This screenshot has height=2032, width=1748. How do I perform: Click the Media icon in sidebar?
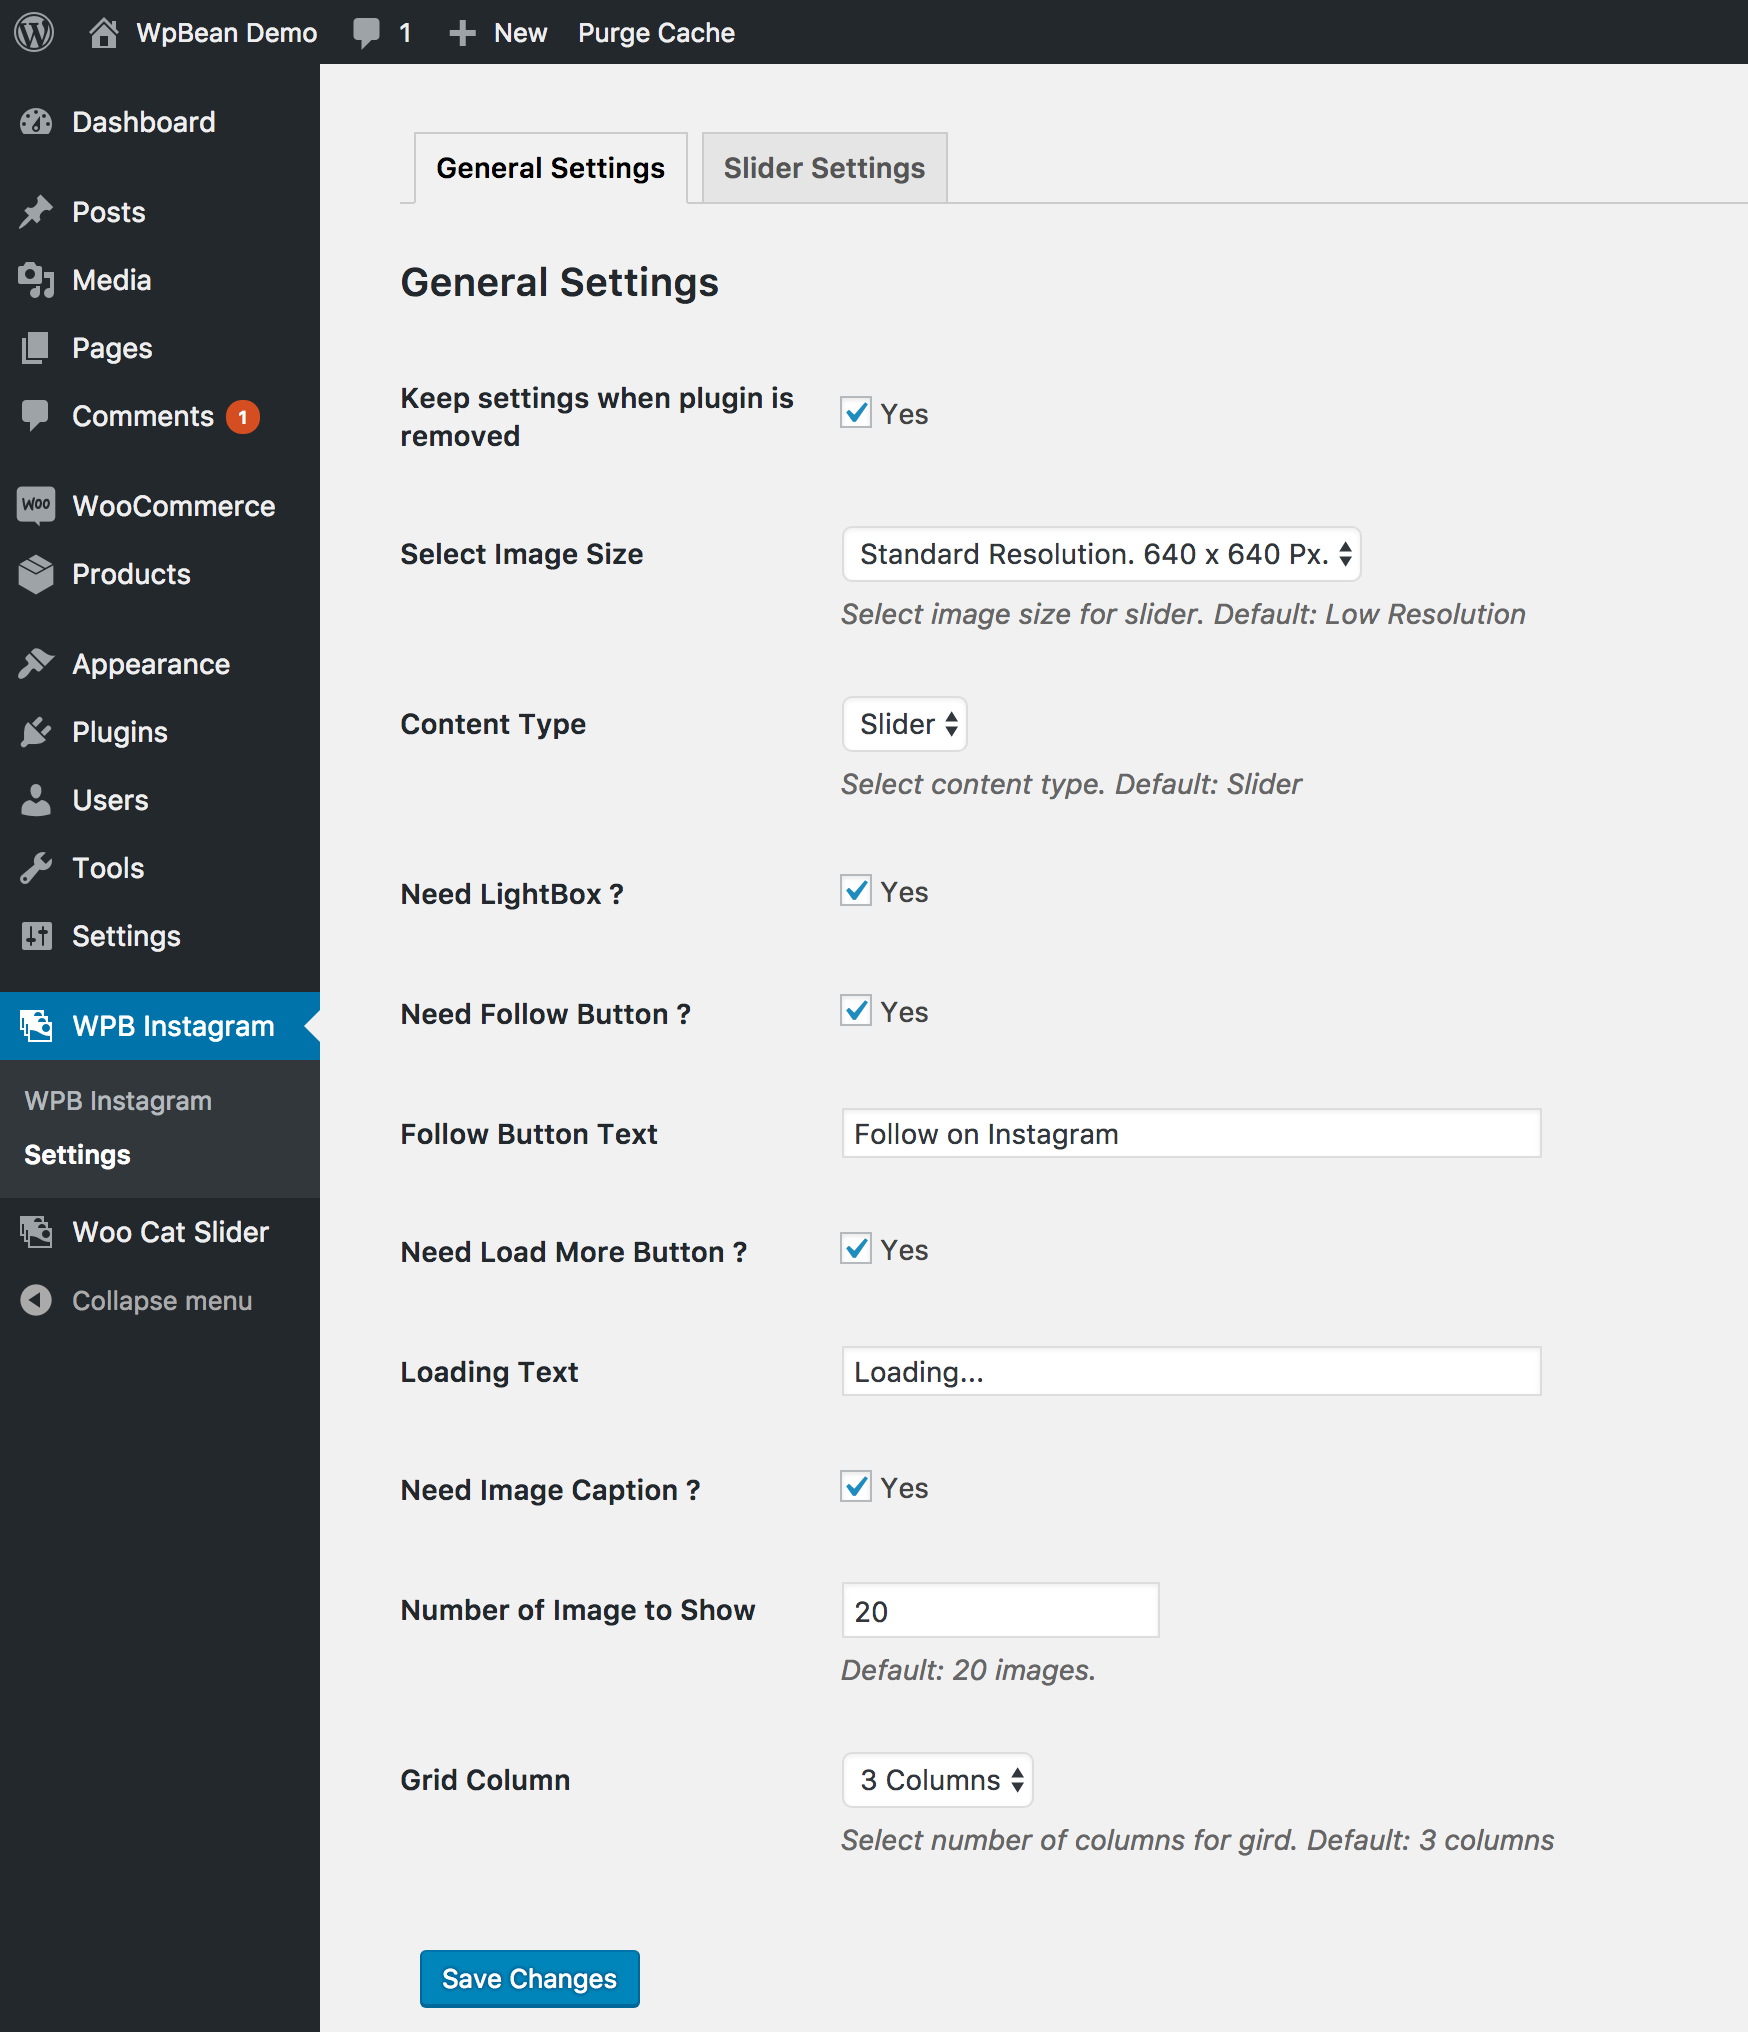[36, 280]
